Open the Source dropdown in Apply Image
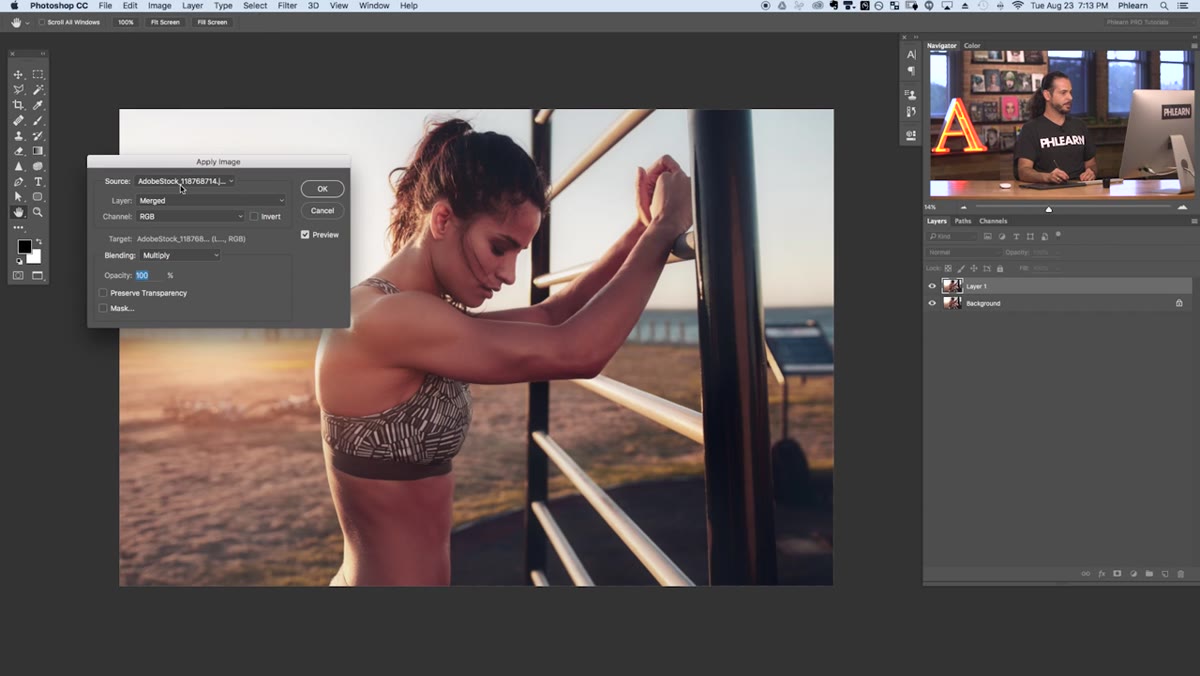The width and height of the screenshot is (1200, 676). (185, 181)
